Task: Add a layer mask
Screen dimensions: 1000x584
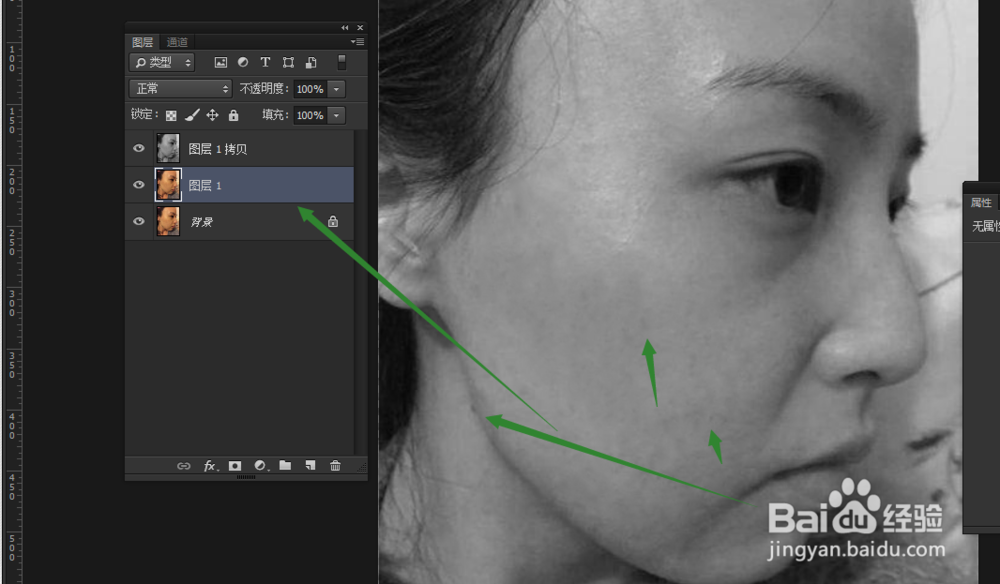Action: [x=235, y=466]
